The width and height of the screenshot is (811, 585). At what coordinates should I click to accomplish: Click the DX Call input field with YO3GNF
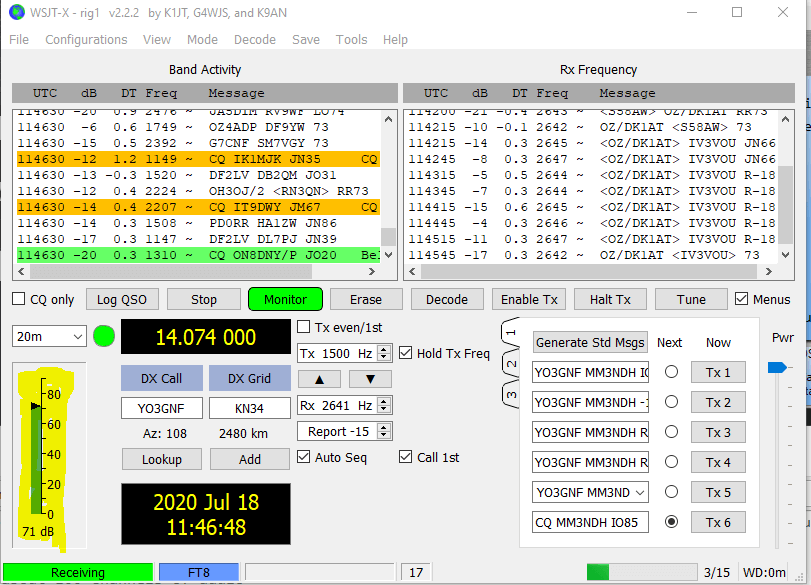[x=161, y=408]
